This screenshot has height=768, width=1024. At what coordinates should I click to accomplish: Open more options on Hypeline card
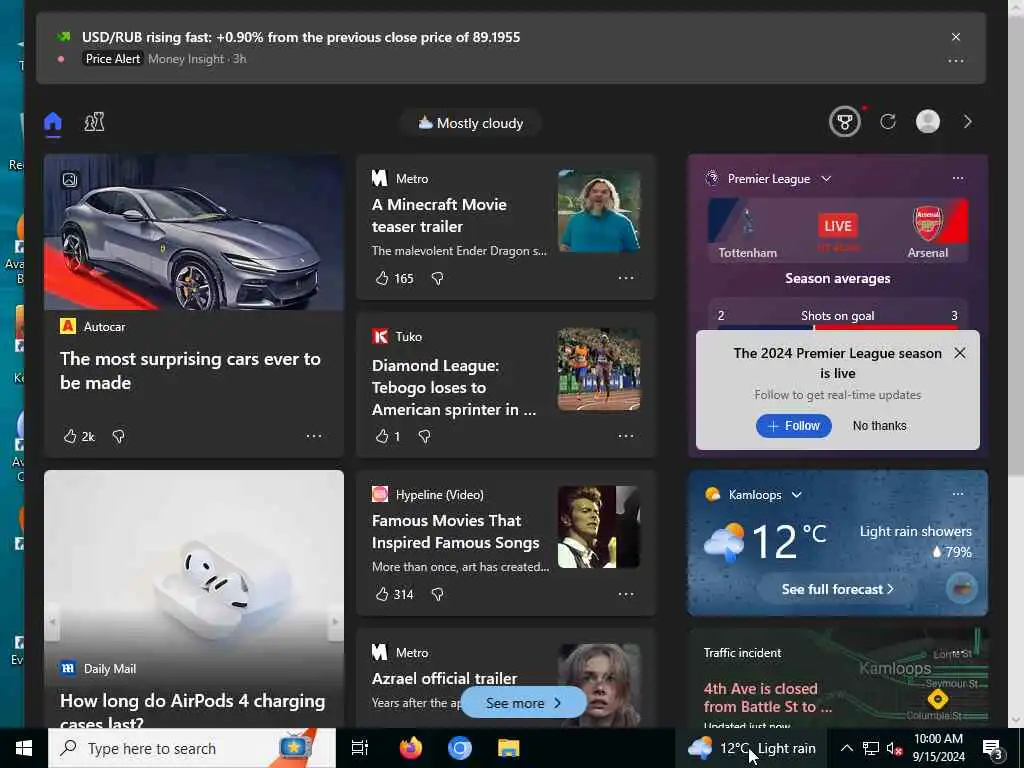[626, 594]
